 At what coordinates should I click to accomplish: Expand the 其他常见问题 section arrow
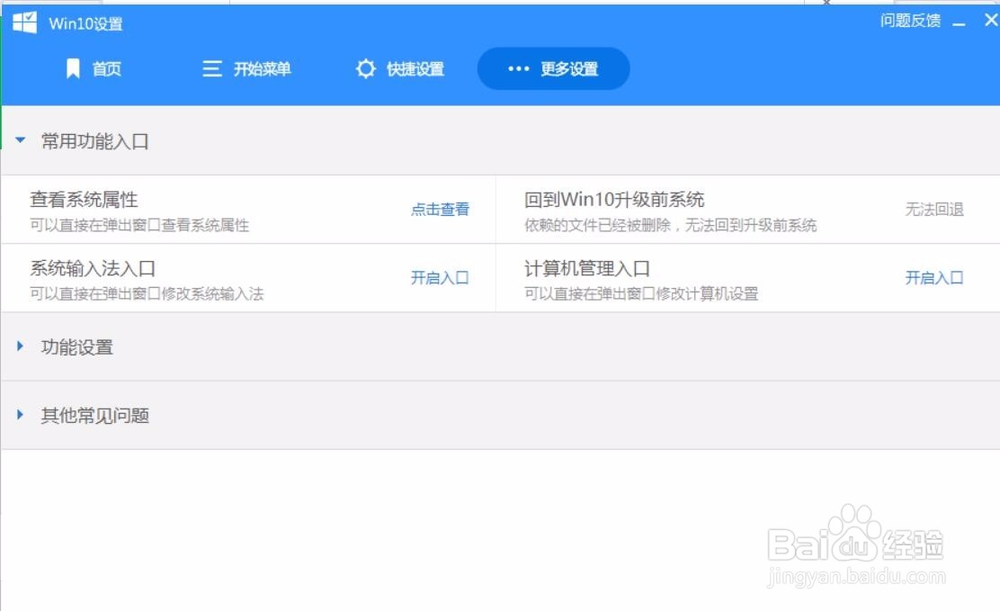pos(20,415)
